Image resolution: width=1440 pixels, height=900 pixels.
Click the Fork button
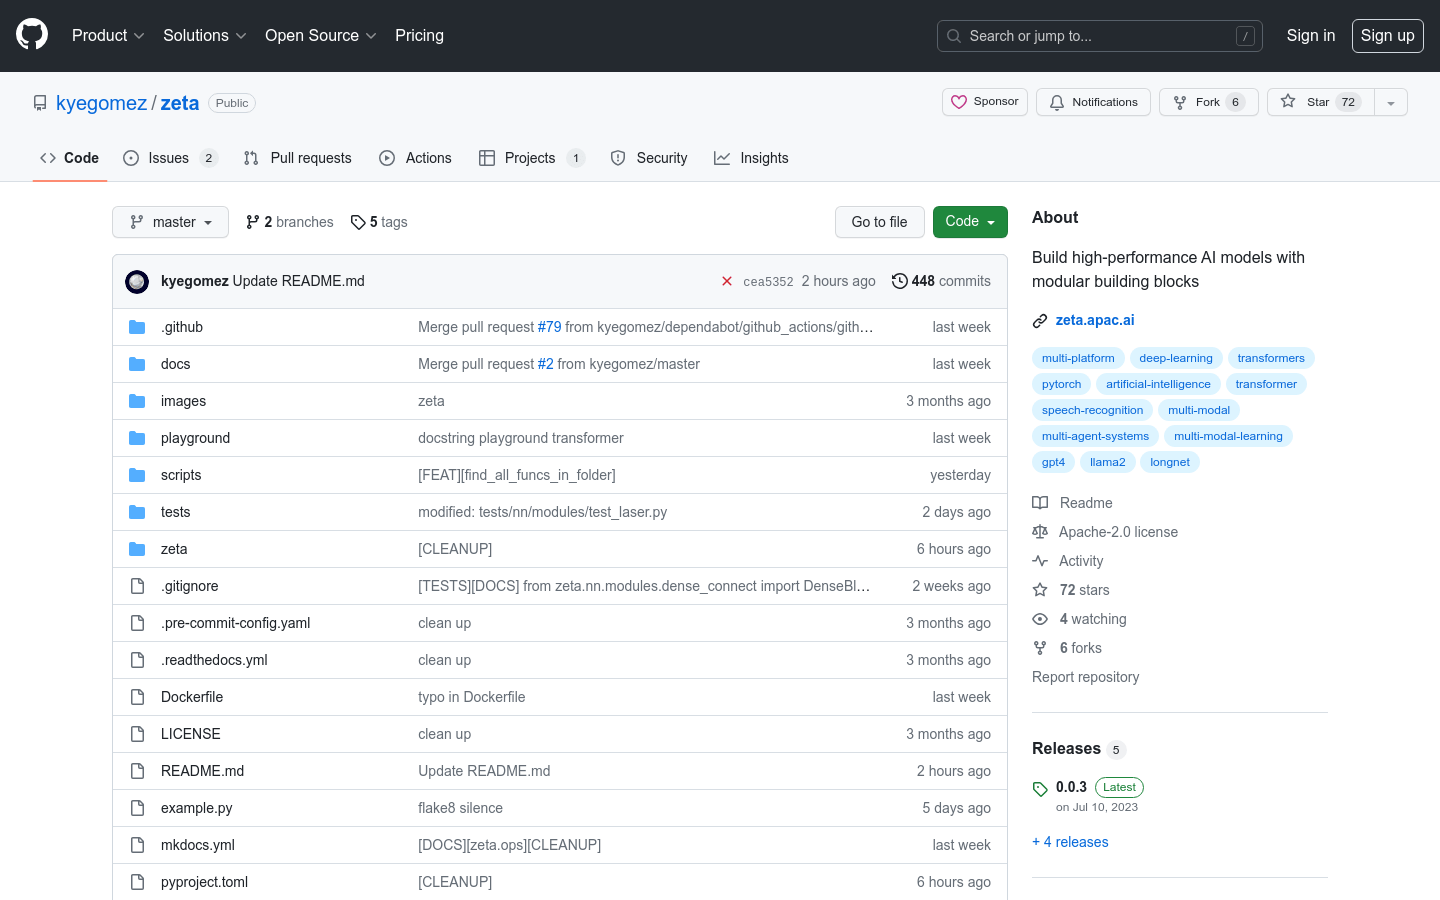[x=1209, y=102]
